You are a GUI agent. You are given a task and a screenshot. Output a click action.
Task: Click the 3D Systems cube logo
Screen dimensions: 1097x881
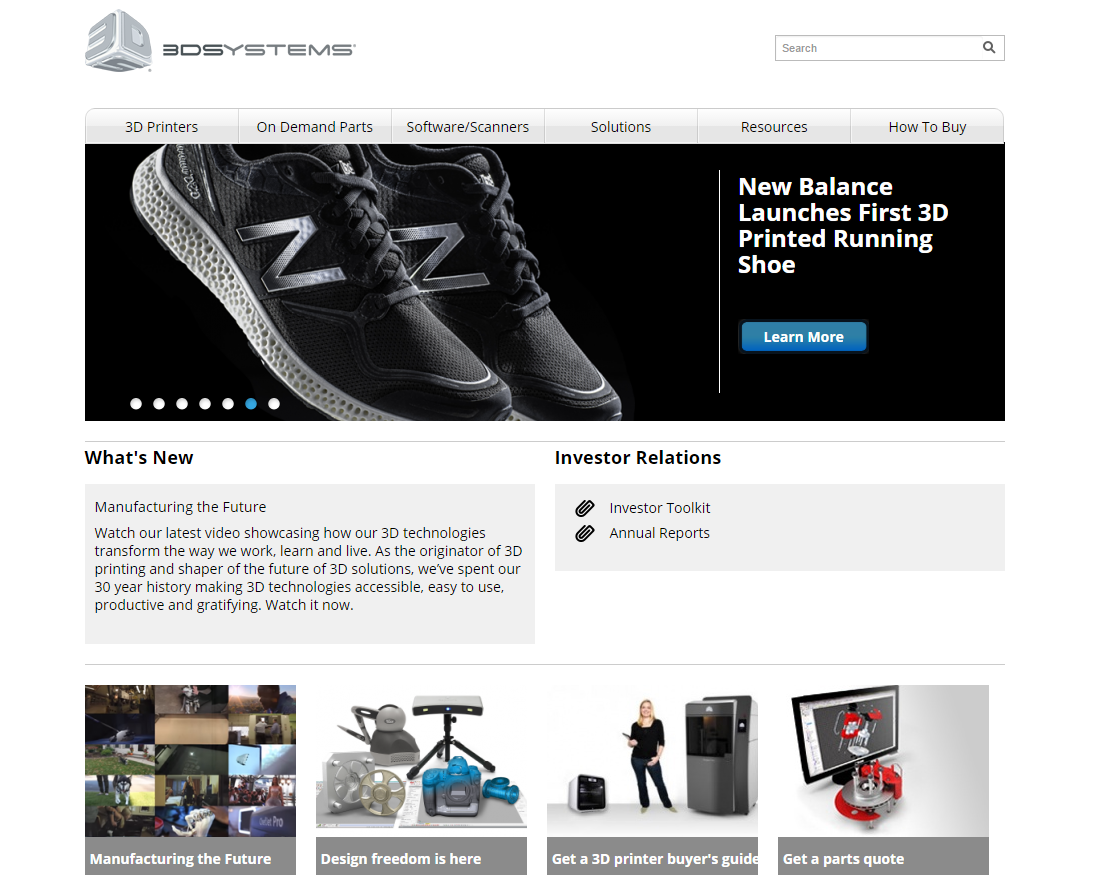click(x=119, y=41)
